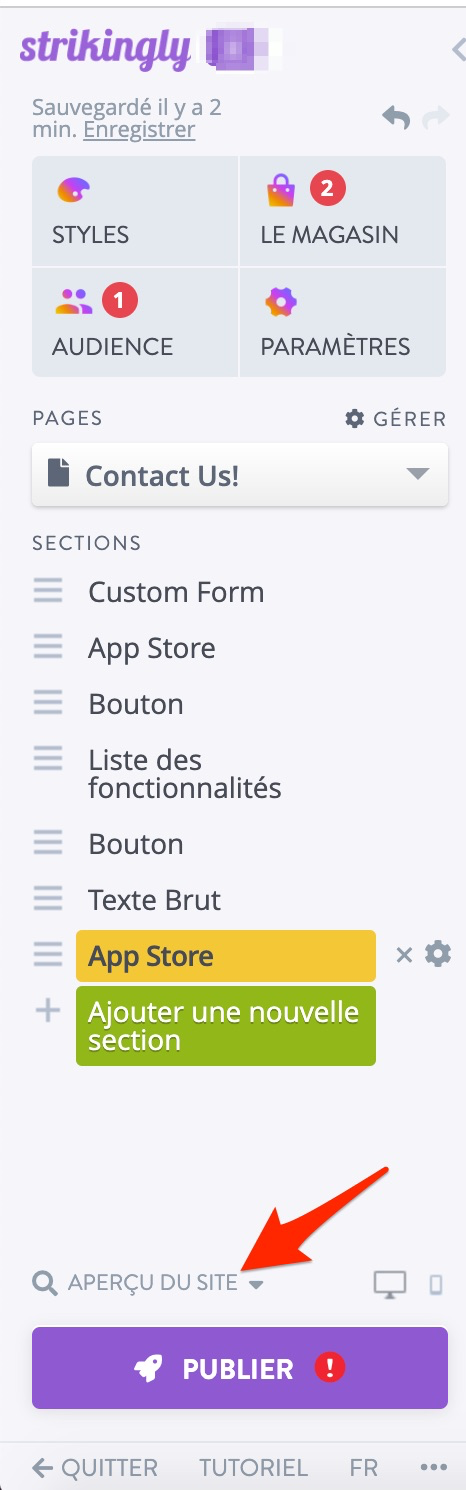
Task: Click the Publier button
Action: [x=240, y=1368]
